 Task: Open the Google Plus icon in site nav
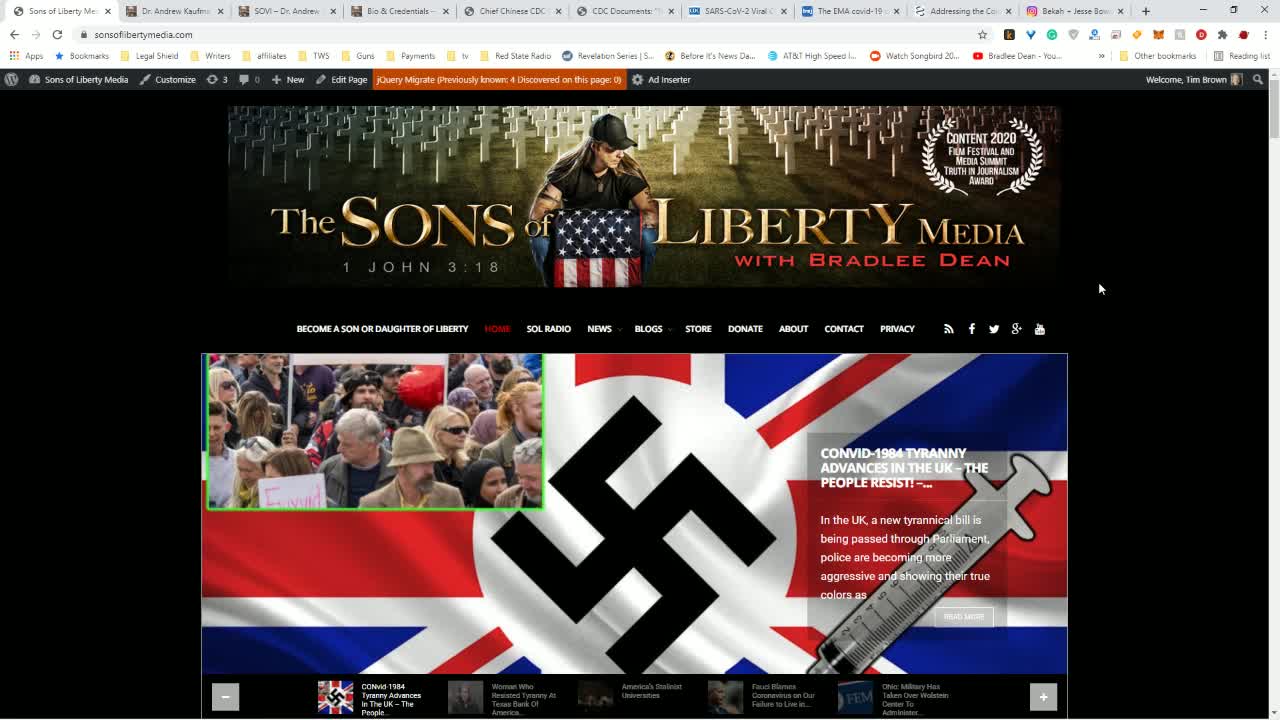tap(1017, 329)
